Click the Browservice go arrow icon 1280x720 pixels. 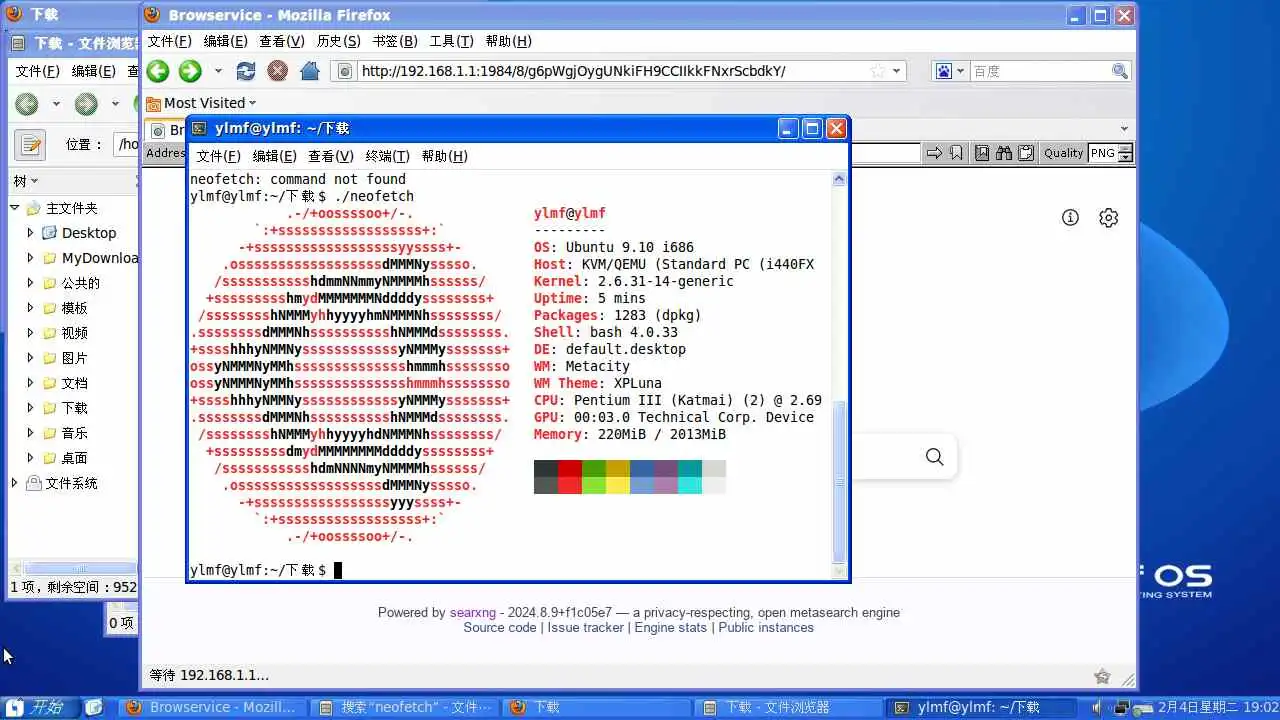934,153
